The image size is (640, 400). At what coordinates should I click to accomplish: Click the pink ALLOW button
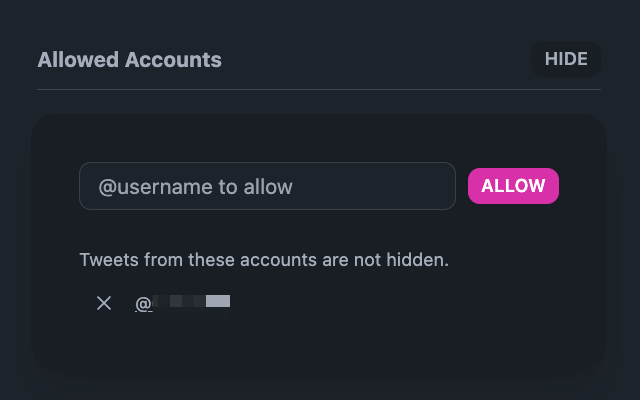(x=513, y=186)
